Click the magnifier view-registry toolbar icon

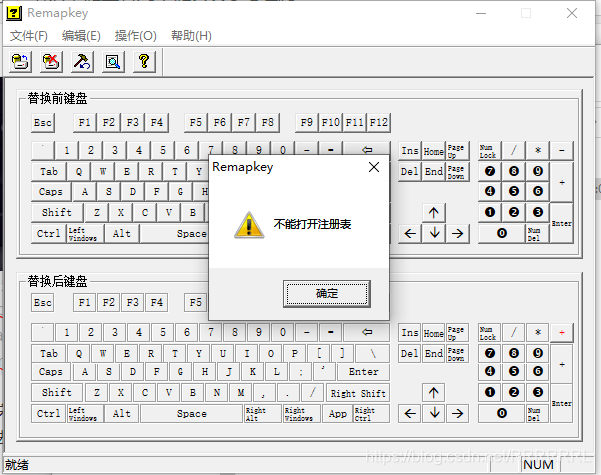[113, 61]
